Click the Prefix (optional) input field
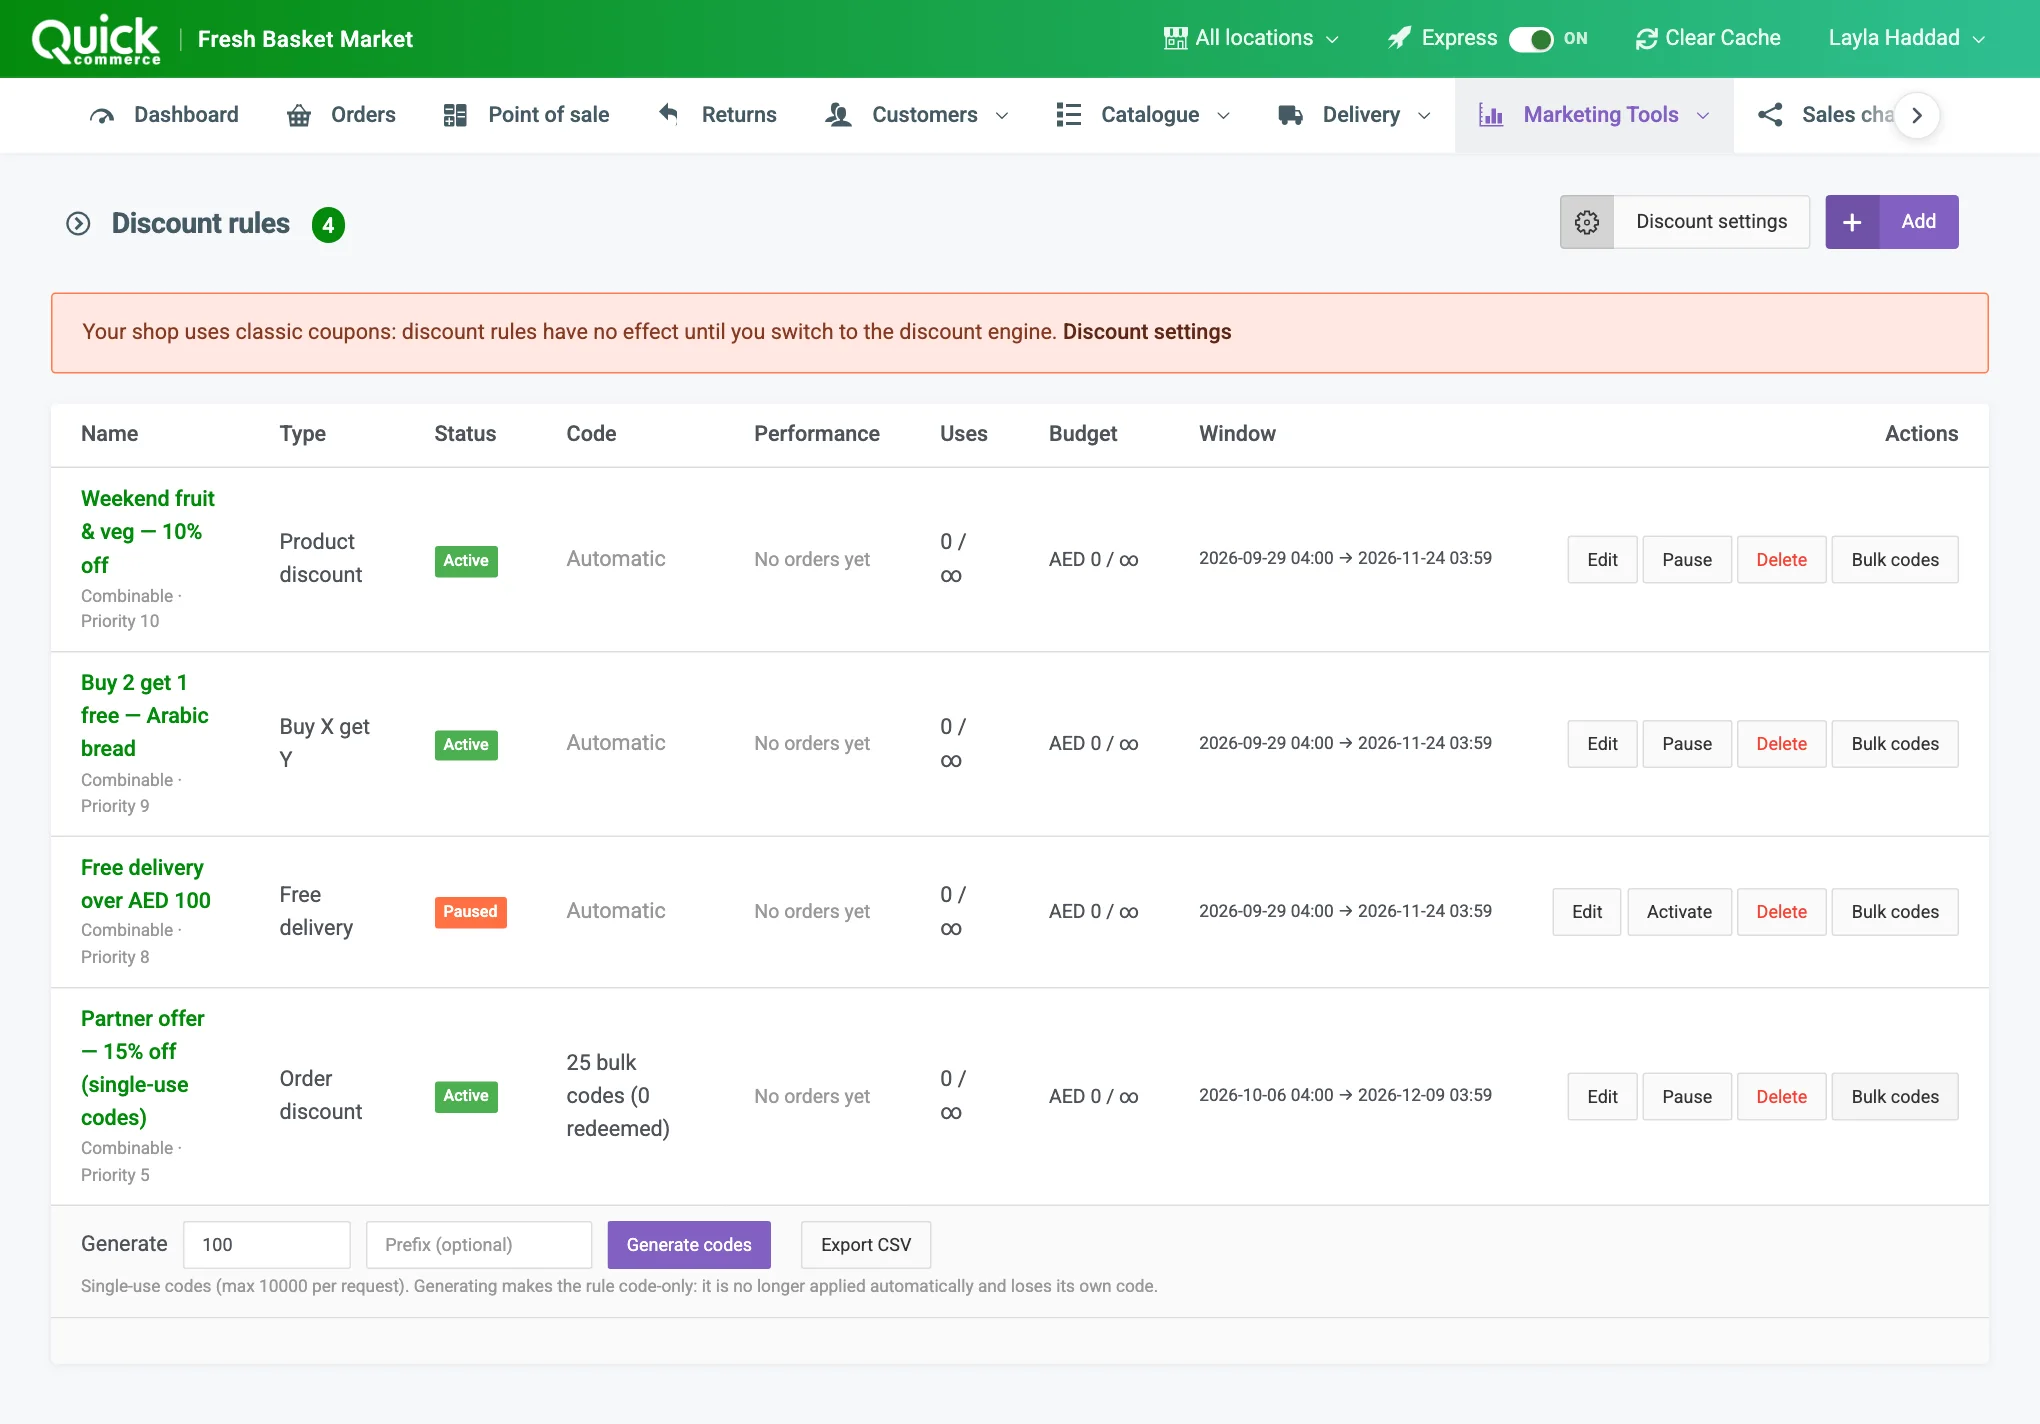2040x1424 pixels. [479, 1245]
